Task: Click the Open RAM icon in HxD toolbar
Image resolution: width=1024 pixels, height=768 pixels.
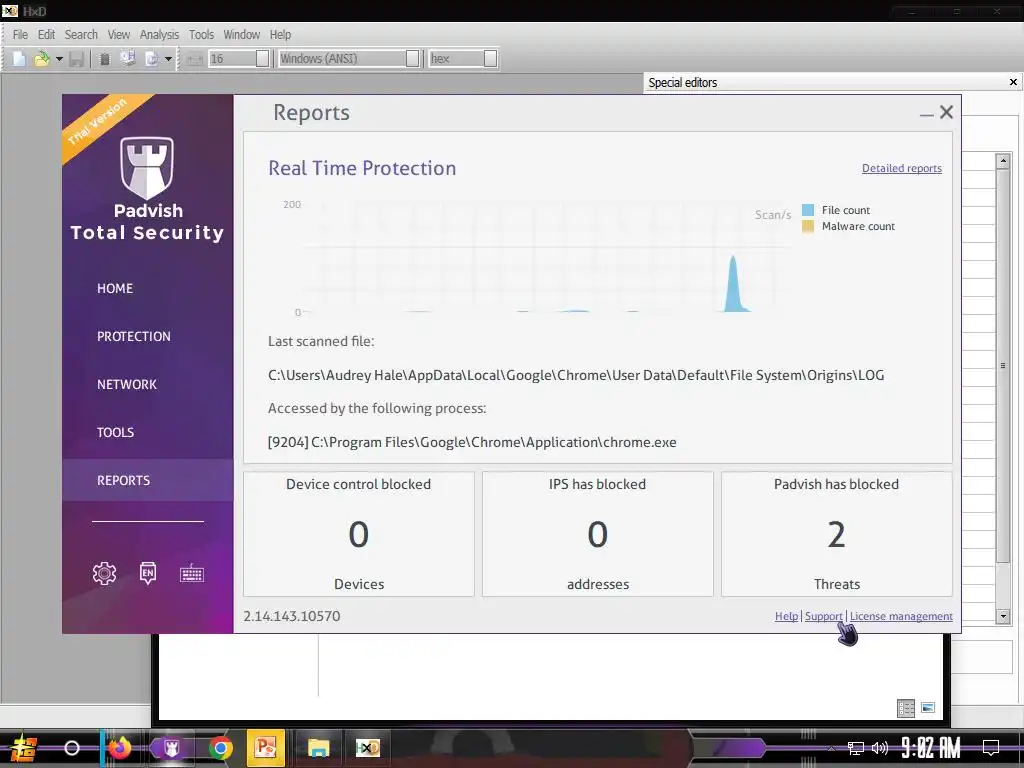Action: pyautogui.click(x=104, y=59)
